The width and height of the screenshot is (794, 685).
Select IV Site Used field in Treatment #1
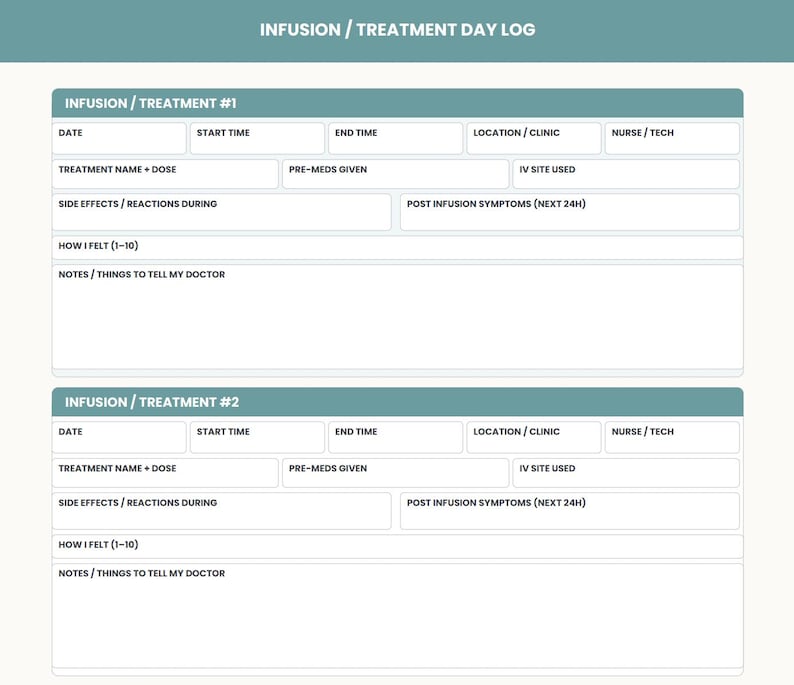(626, 174)
